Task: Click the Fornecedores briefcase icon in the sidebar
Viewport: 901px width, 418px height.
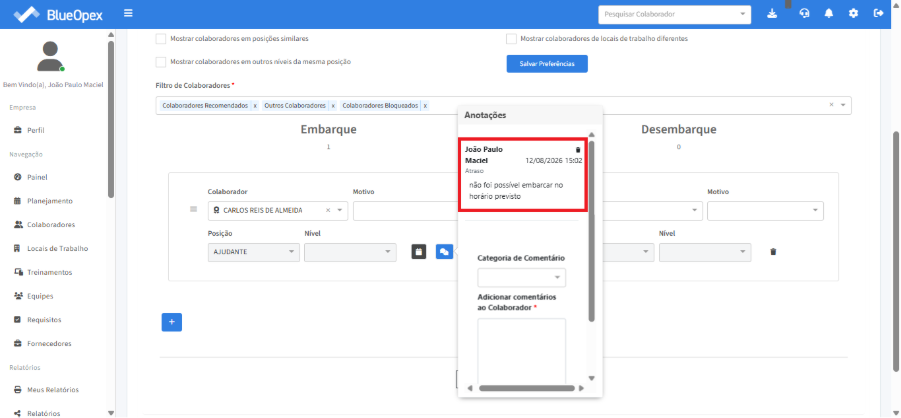Action: point(17,344)
